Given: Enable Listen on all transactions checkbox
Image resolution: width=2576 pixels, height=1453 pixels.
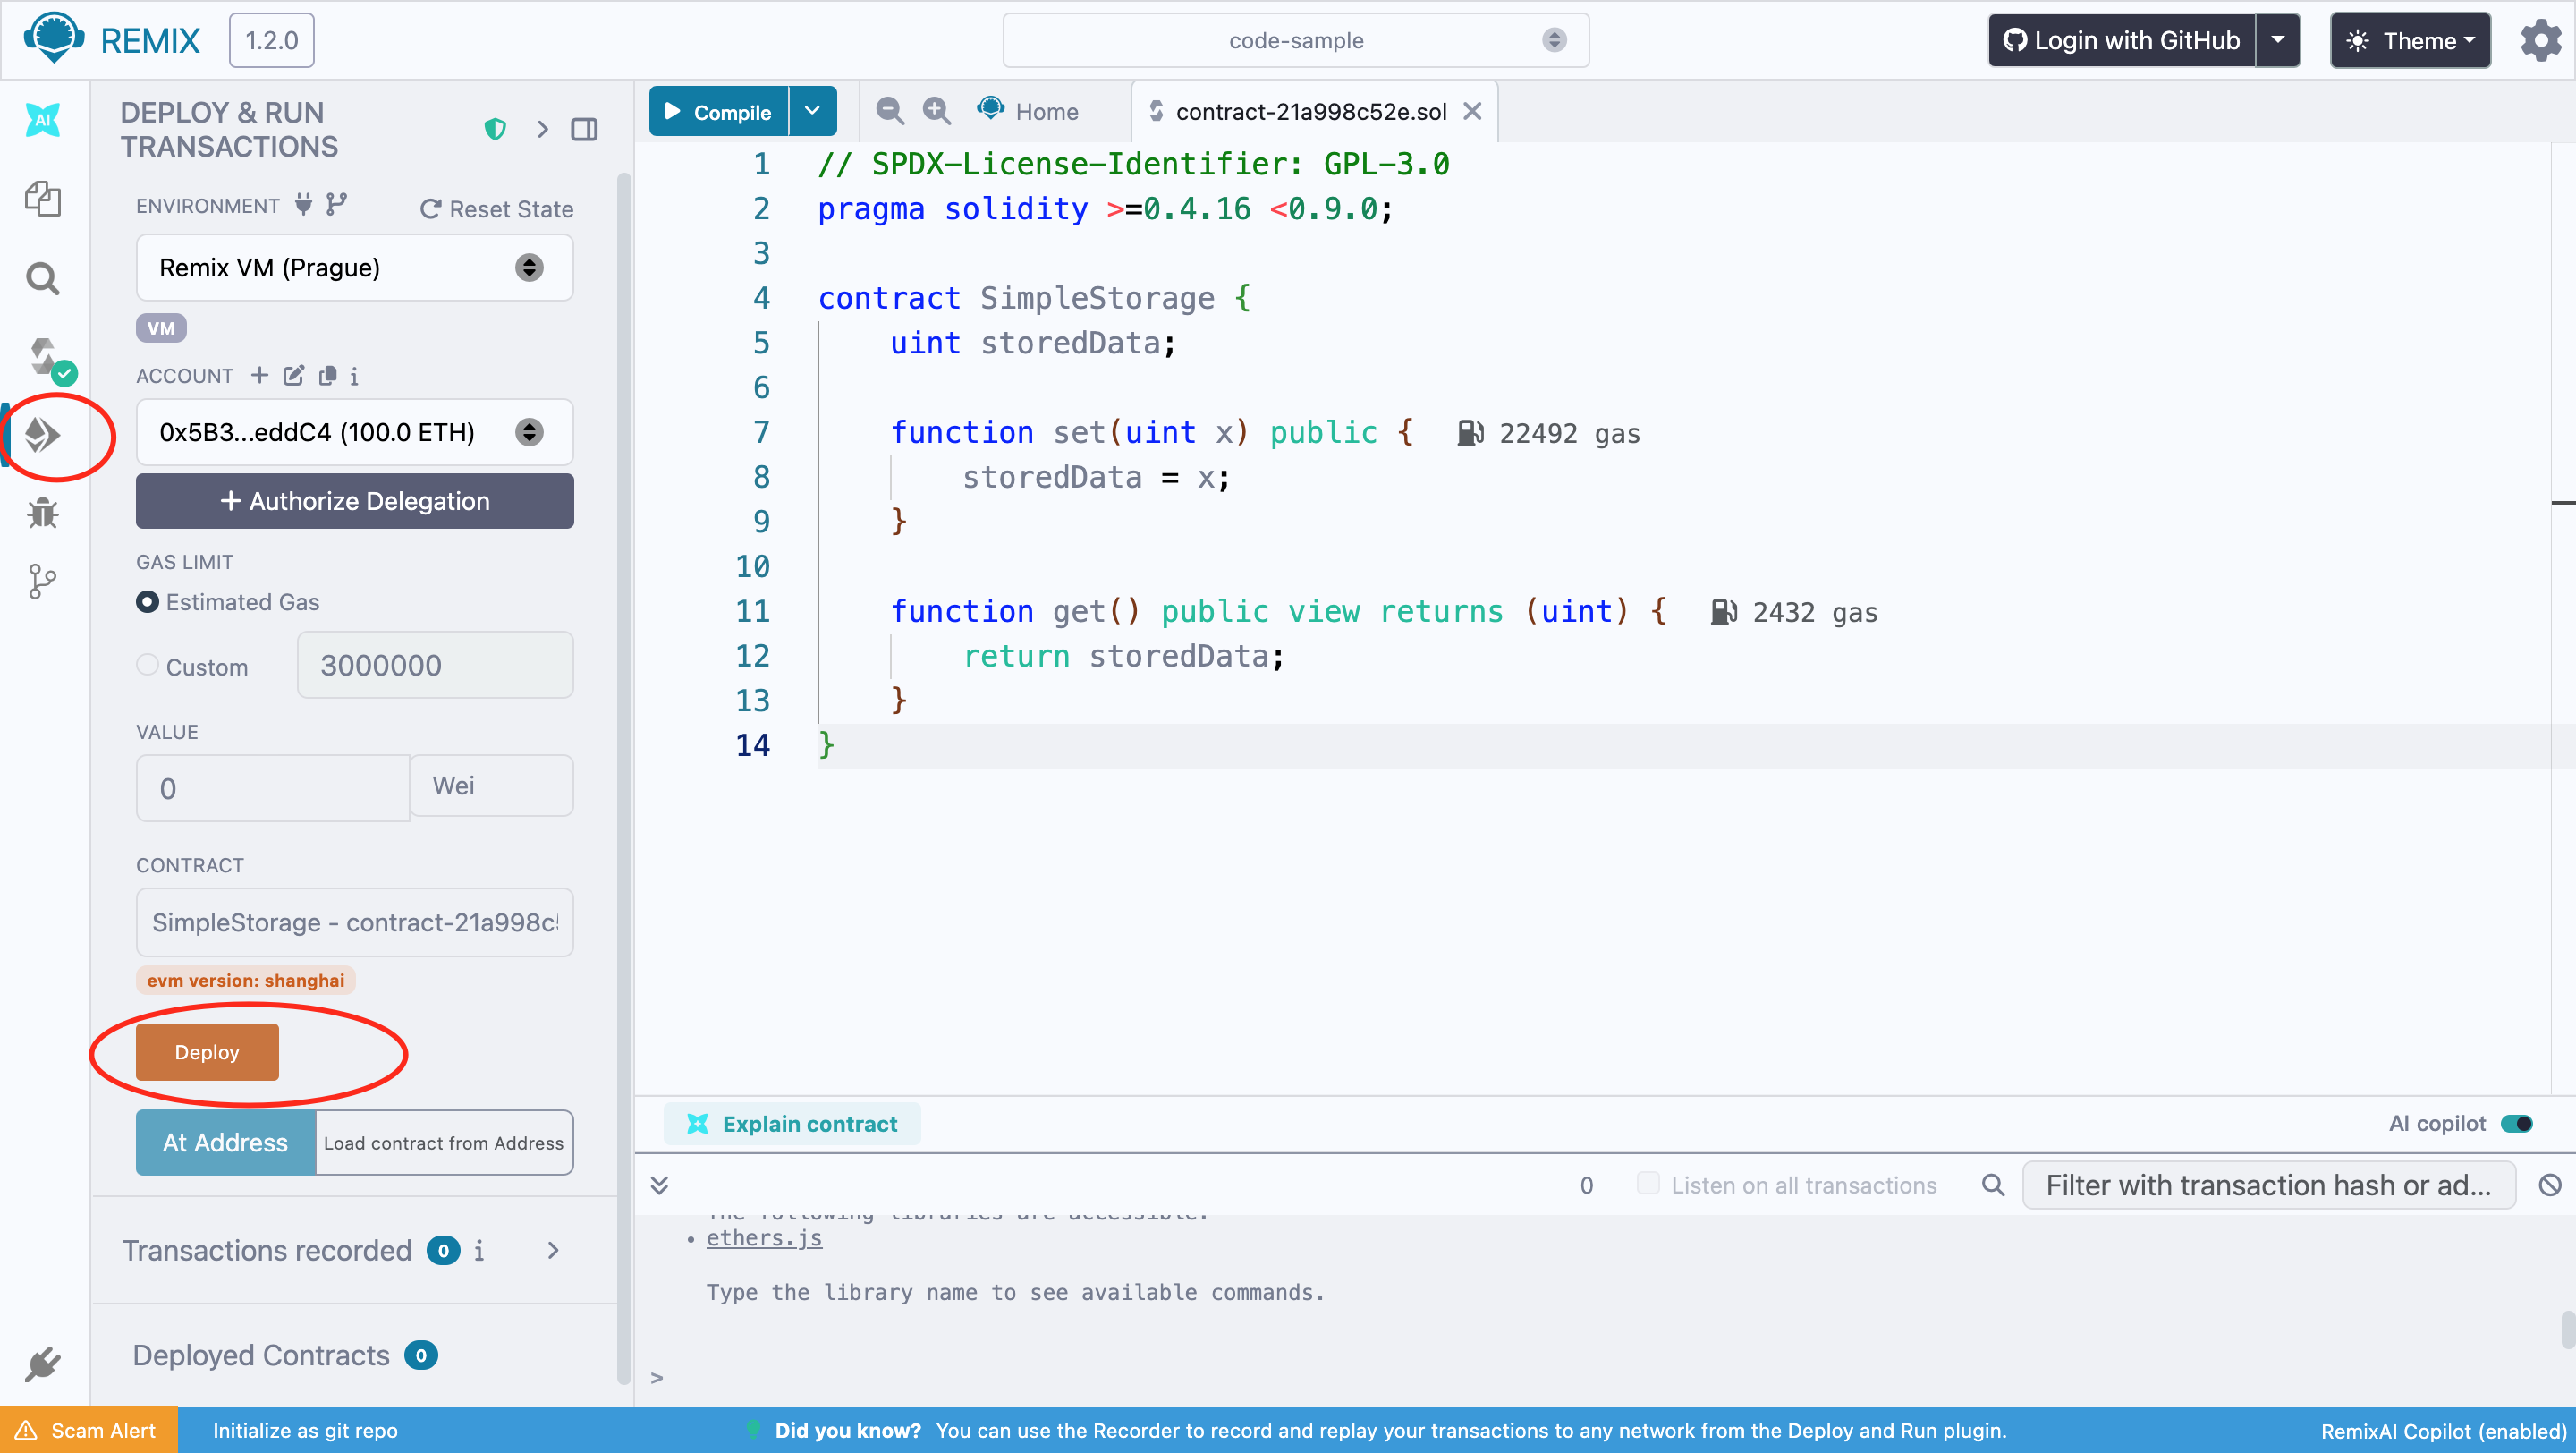Looking at the screenshot, I should 1647,1184.
